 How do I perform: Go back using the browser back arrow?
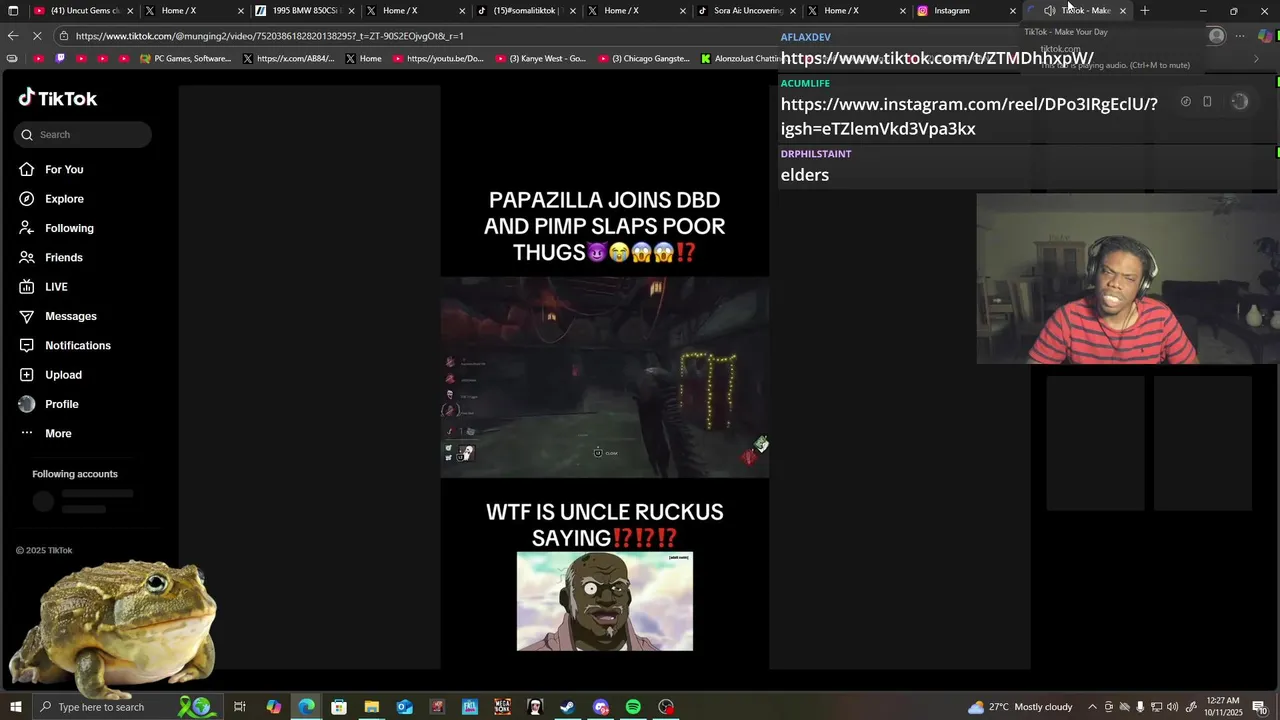click(x=13, y=36)
